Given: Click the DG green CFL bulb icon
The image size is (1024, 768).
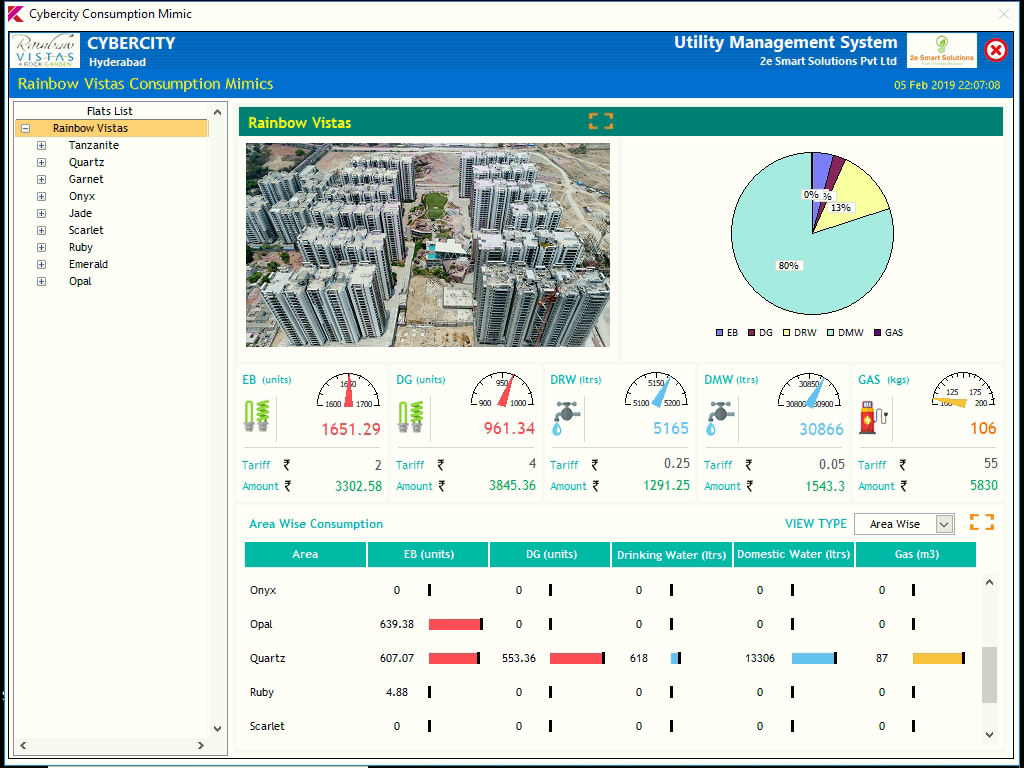Looking at the screenshot, I should [x=411, y=416].
